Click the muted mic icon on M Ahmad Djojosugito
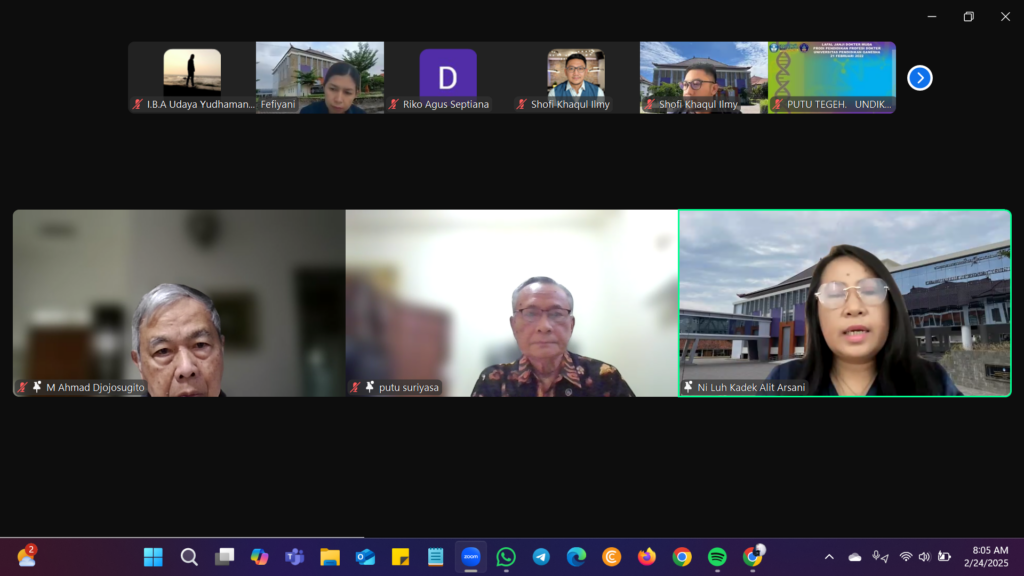This screenshot has height=576, width=1024. (22, 387)
